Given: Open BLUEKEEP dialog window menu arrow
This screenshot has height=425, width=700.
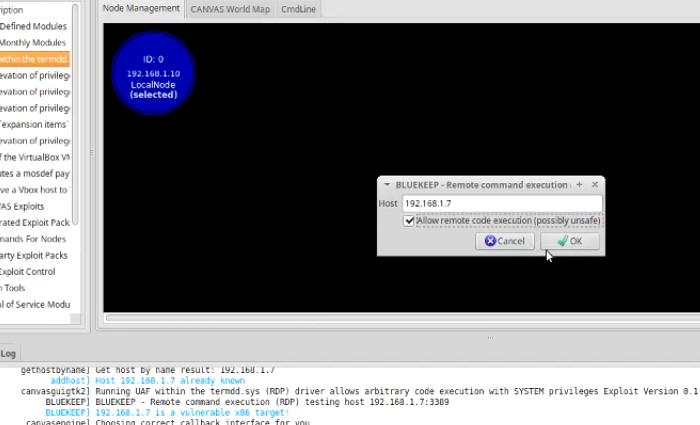Looking at the screenshot, I should tap(387, 184).
